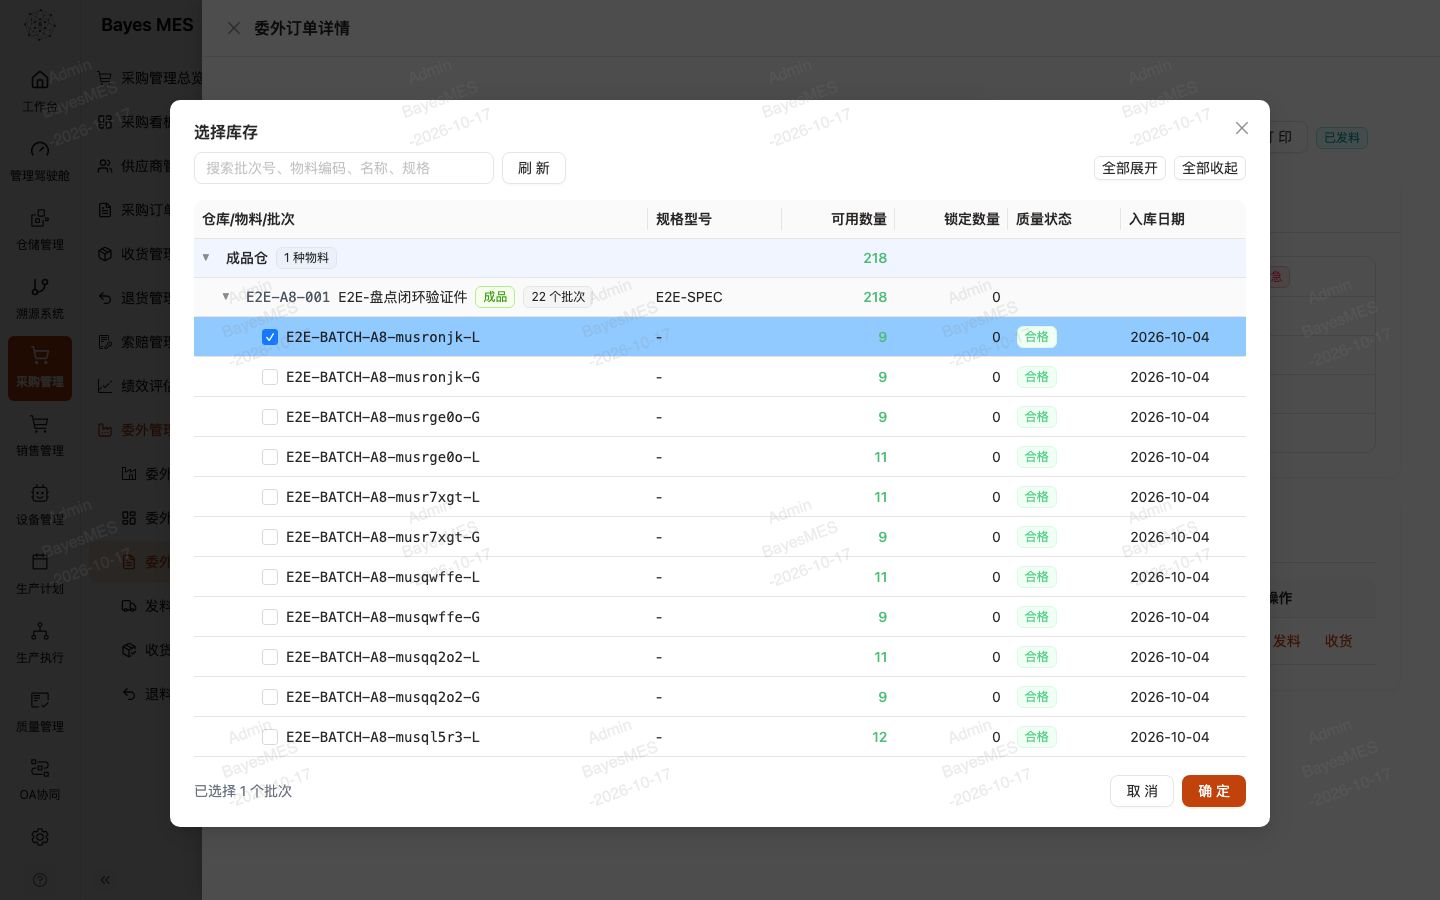This screenshot has width=1440, height=900.
Task: Open the 质量管理 sidebar icon
Action: click(40, 700)
